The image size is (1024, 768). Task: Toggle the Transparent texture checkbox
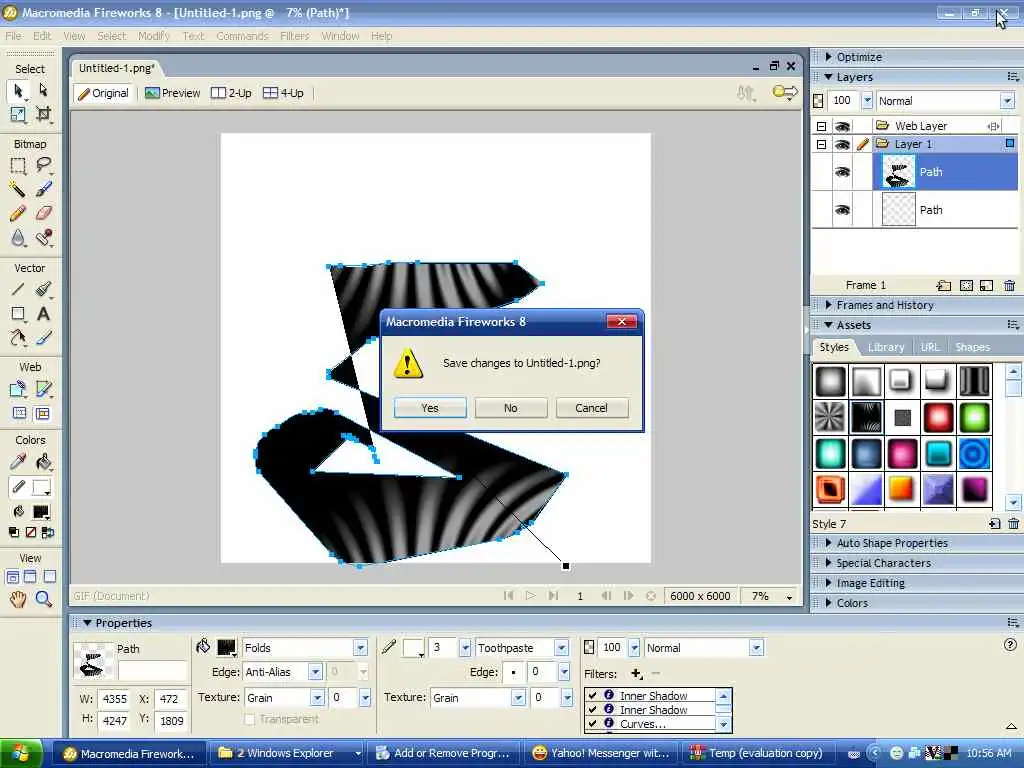249,719
